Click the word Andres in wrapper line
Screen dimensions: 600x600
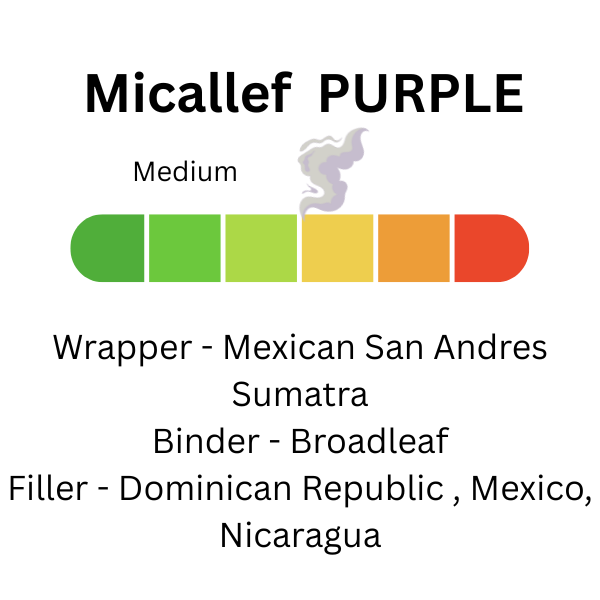[x=491, y=347]
